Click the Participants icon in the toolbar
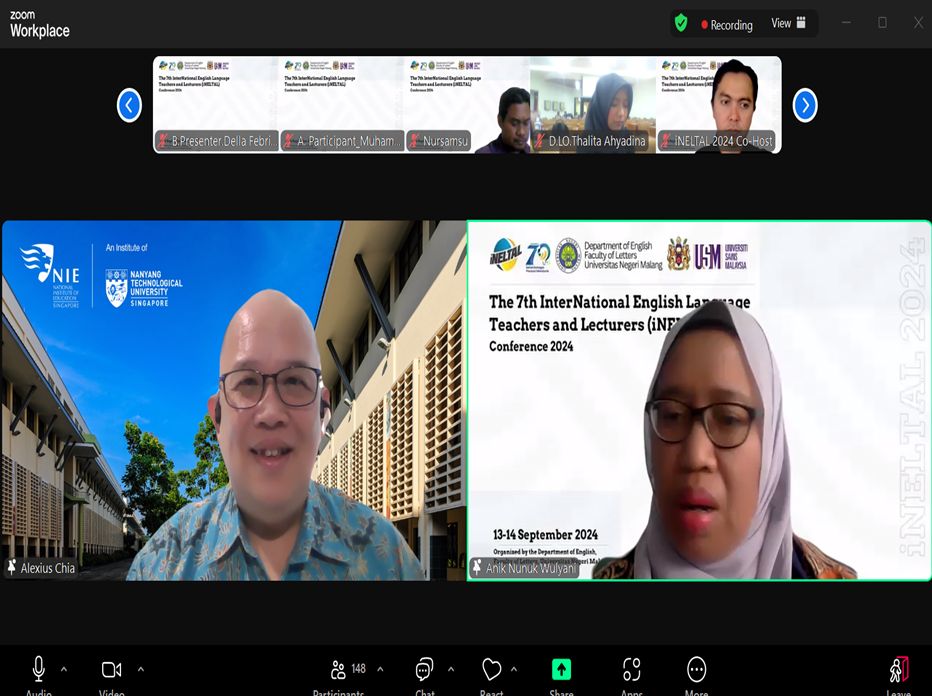Image resolution: width=932 pixels, height=696 pixels. click(x=338, y=669)
